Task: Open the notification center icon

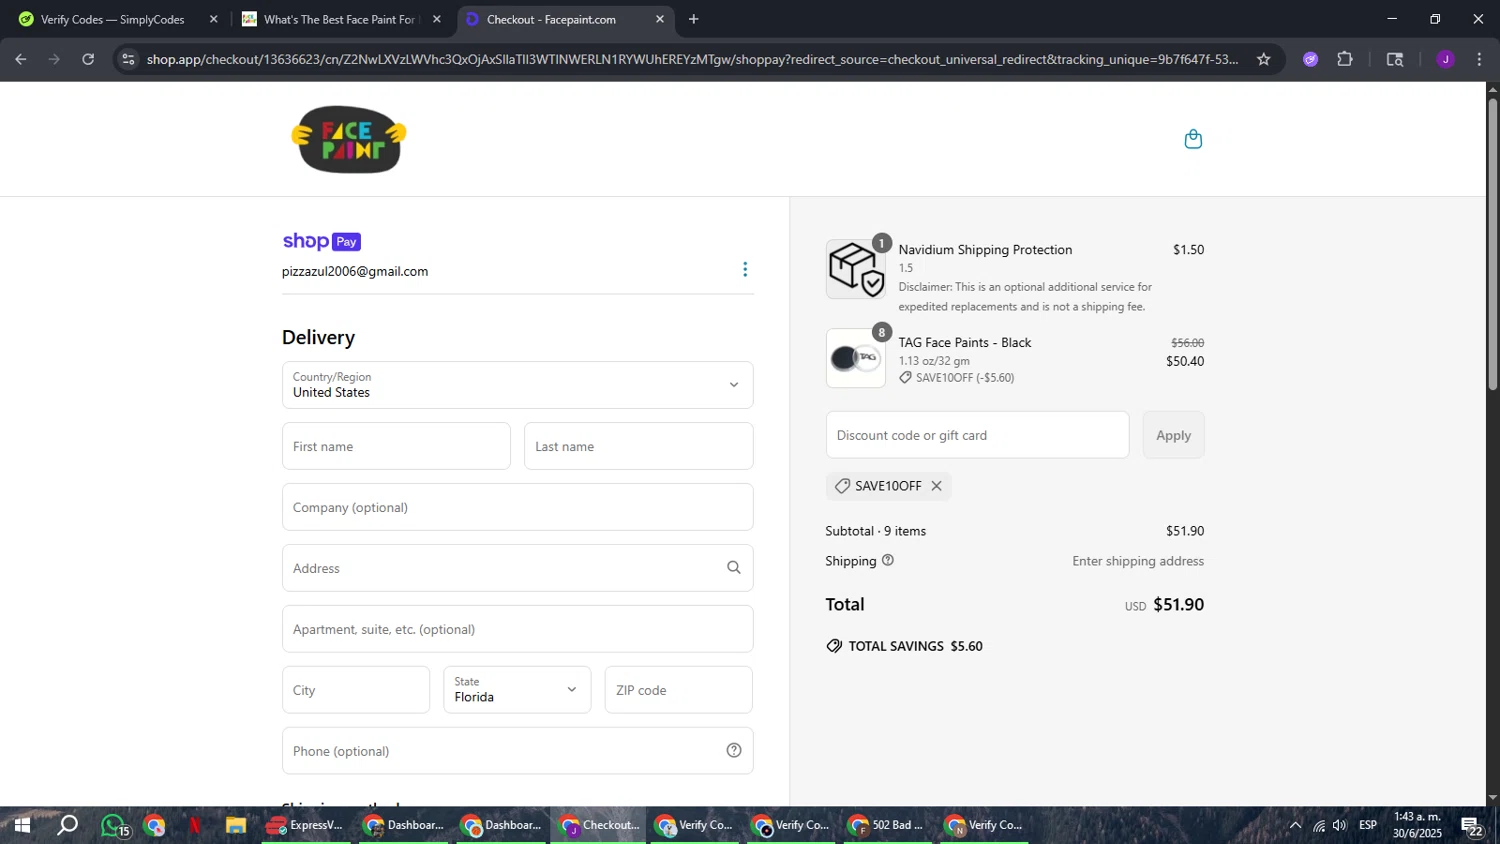Action: coord(1472,826)
